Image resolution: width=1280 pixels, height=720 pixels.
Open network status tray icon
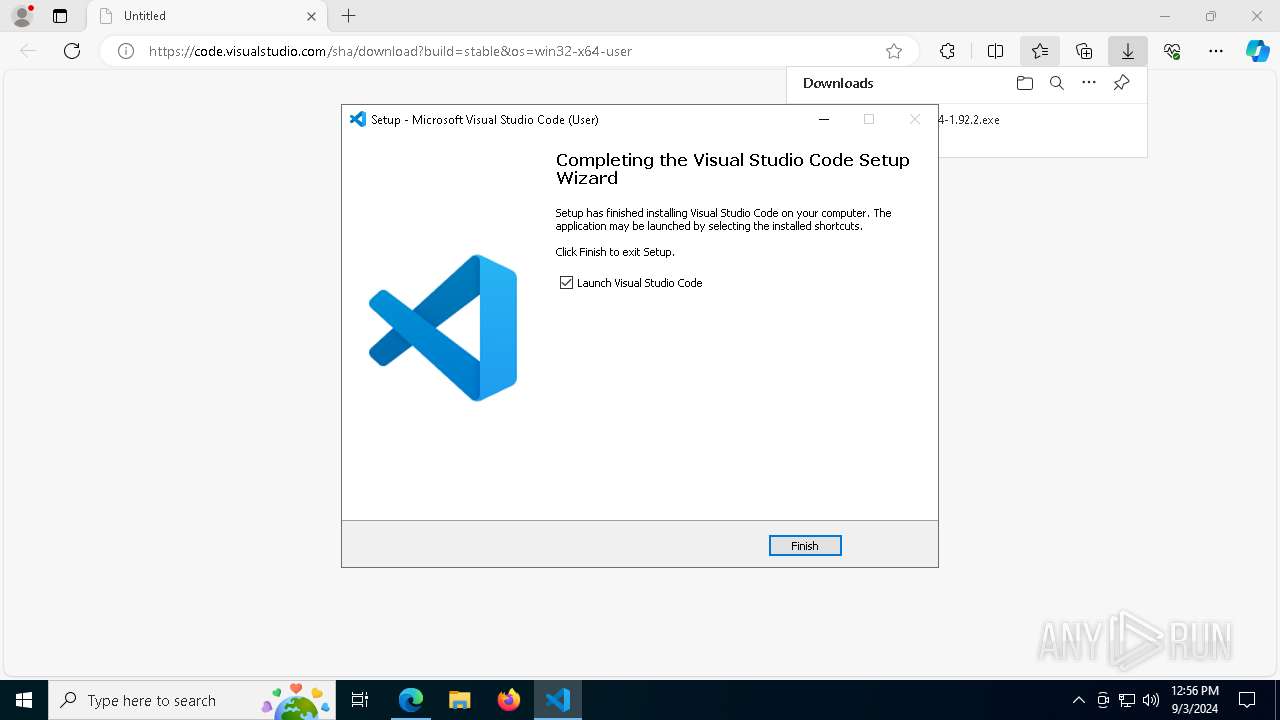pyautogui.click(x=1127, y=700)
